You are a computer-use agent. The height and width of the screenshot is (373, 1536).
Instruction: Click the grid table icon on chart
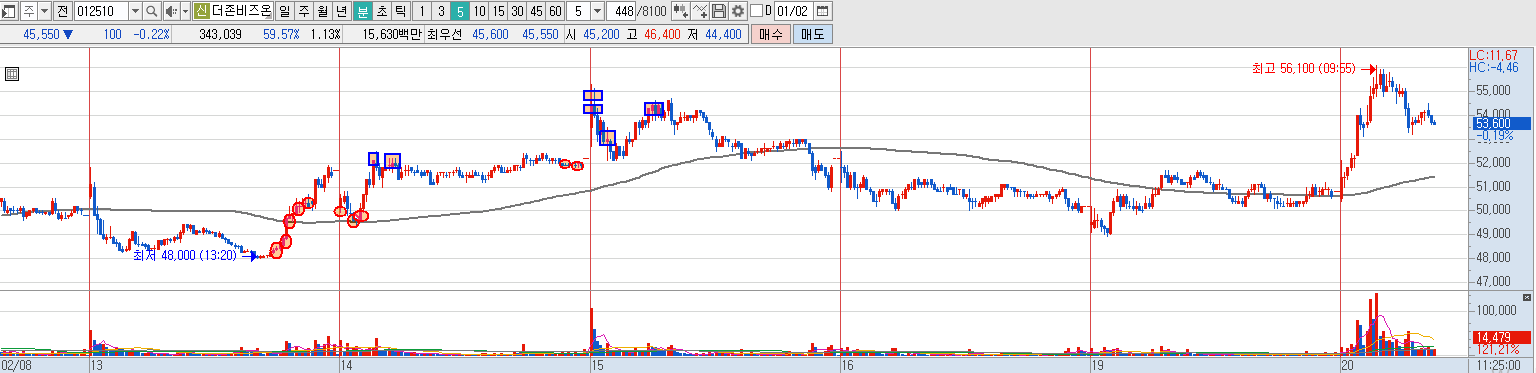(x=12, y=74)
